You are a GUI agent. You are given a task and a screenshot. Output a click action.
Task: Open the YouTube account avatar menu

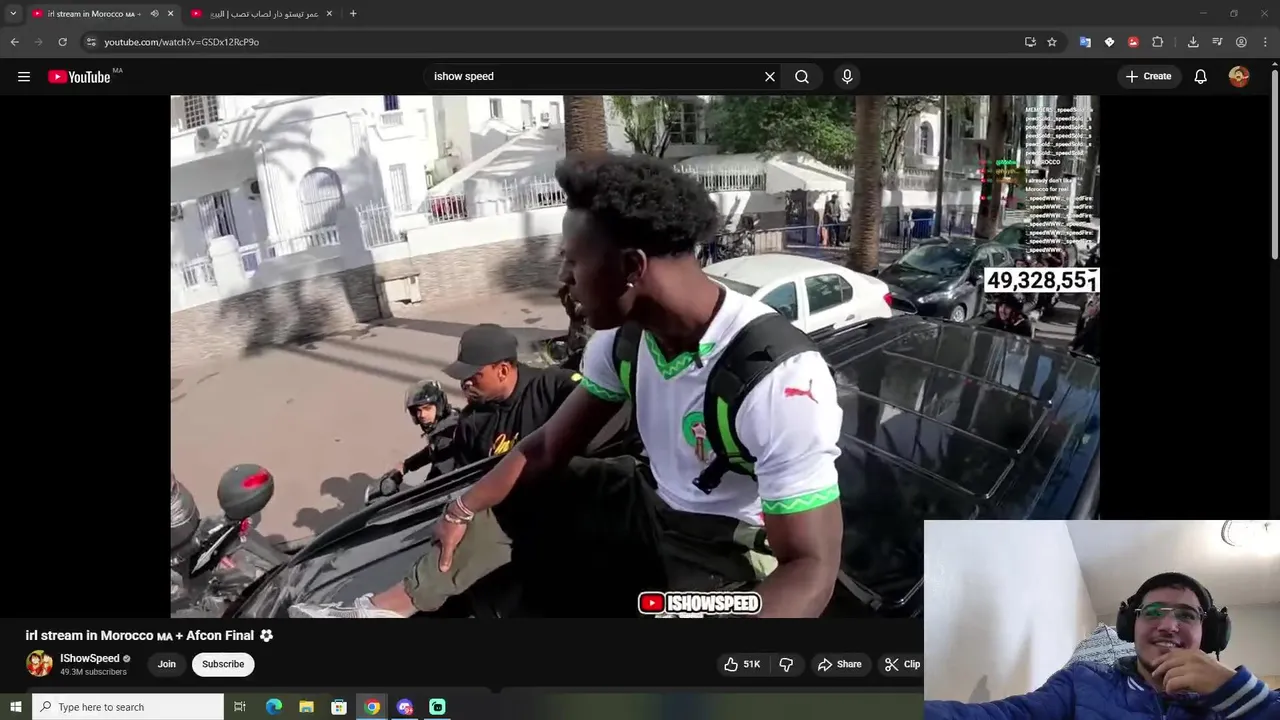tap(1239, 76)
